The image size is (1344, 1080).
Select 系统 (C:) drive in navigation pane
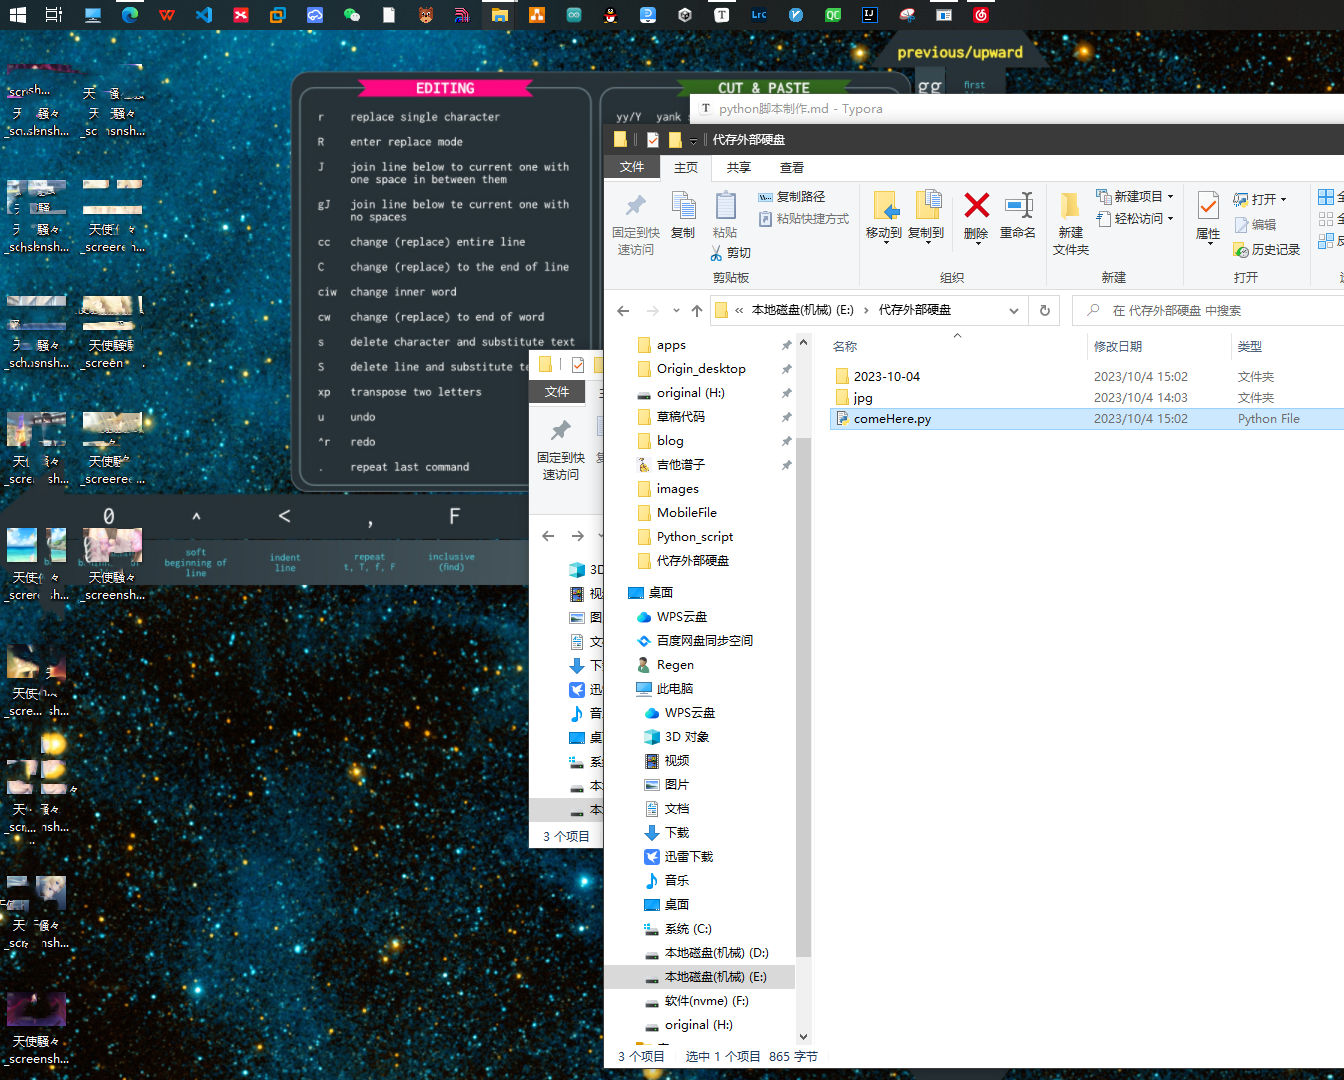coord(688,929)
